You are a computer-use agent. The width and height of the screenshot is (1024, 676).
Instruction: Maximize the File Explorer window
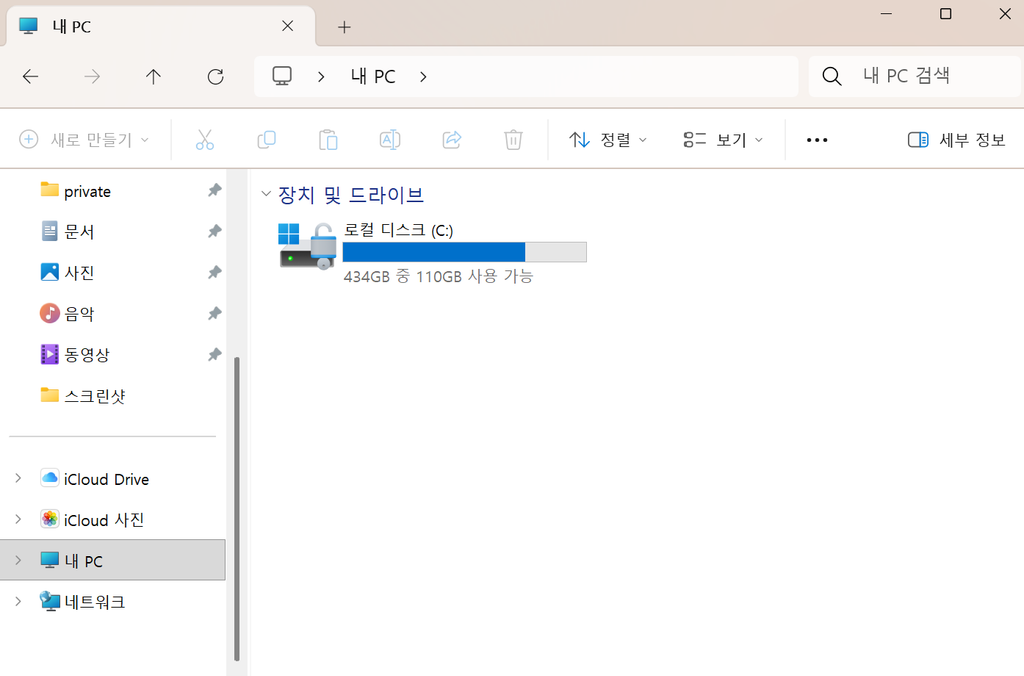946,14
